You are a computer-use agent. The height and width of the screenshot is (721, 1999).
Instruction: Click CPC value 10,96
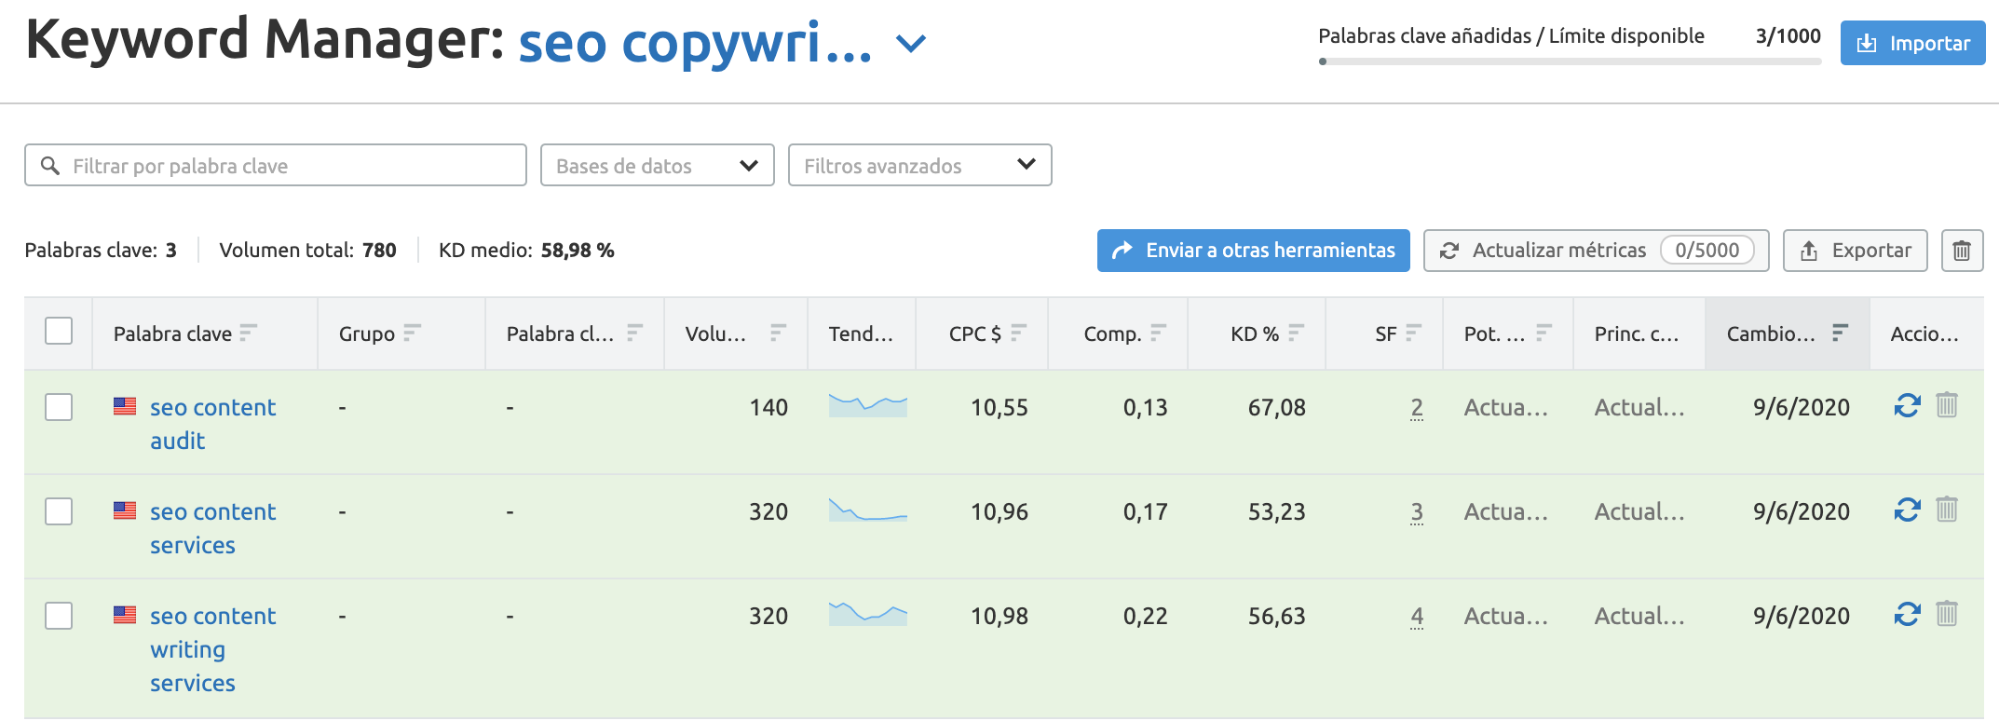click(x=999, y=511)
